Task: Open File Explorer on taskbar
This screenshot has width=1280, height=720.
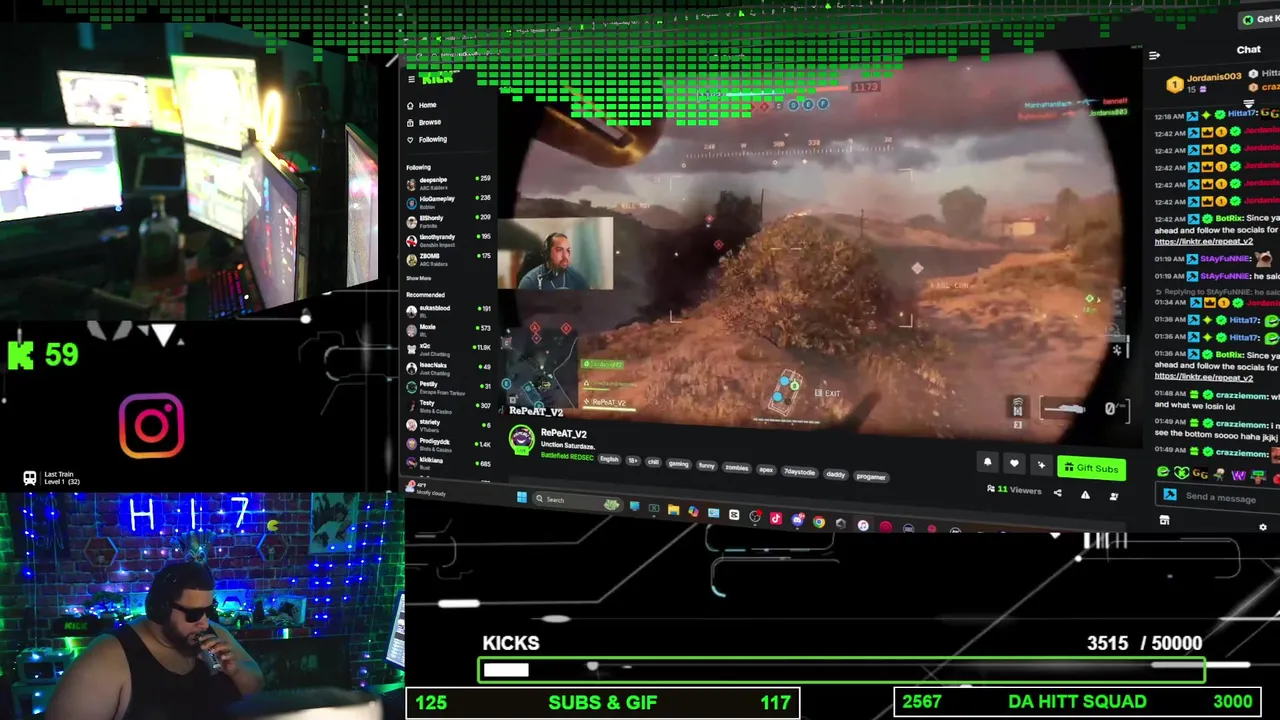Action: click(x=673, y=510)
